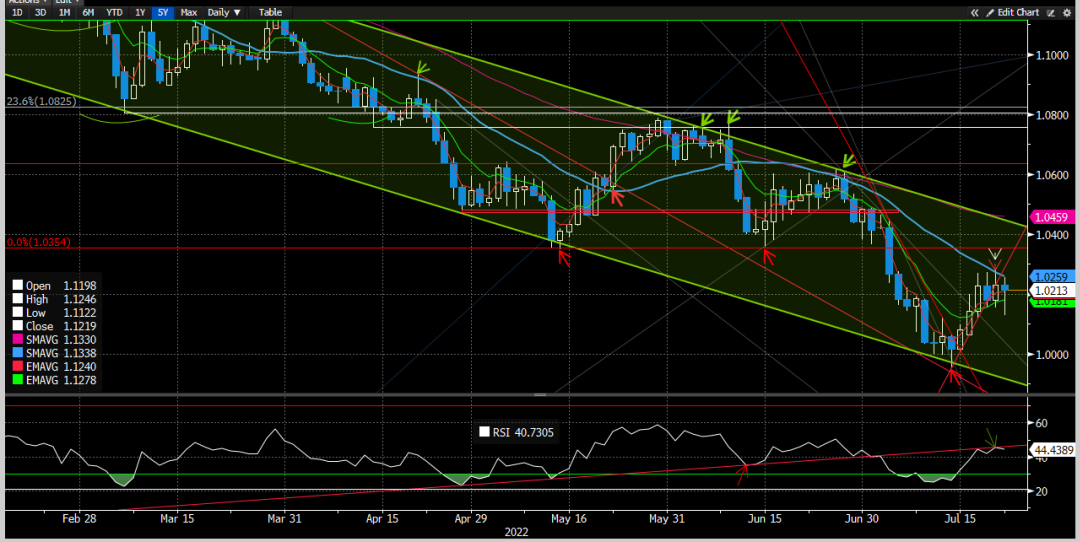Image resolution: width=1080 pixels, height=542 pixels.
Task: Choose the 1Y range
Action: [x=140, y=12]
